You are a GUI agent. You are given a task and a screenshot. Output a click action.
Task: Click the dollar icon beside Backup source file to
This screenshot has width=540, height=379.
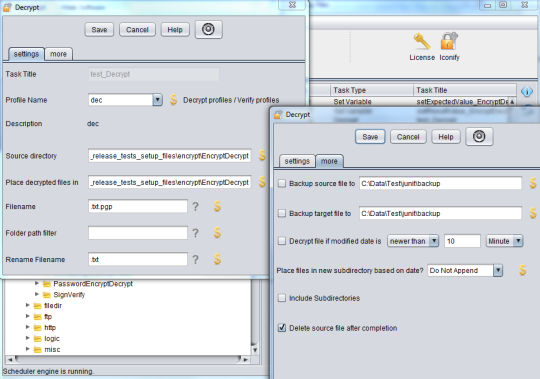point(533,183)
